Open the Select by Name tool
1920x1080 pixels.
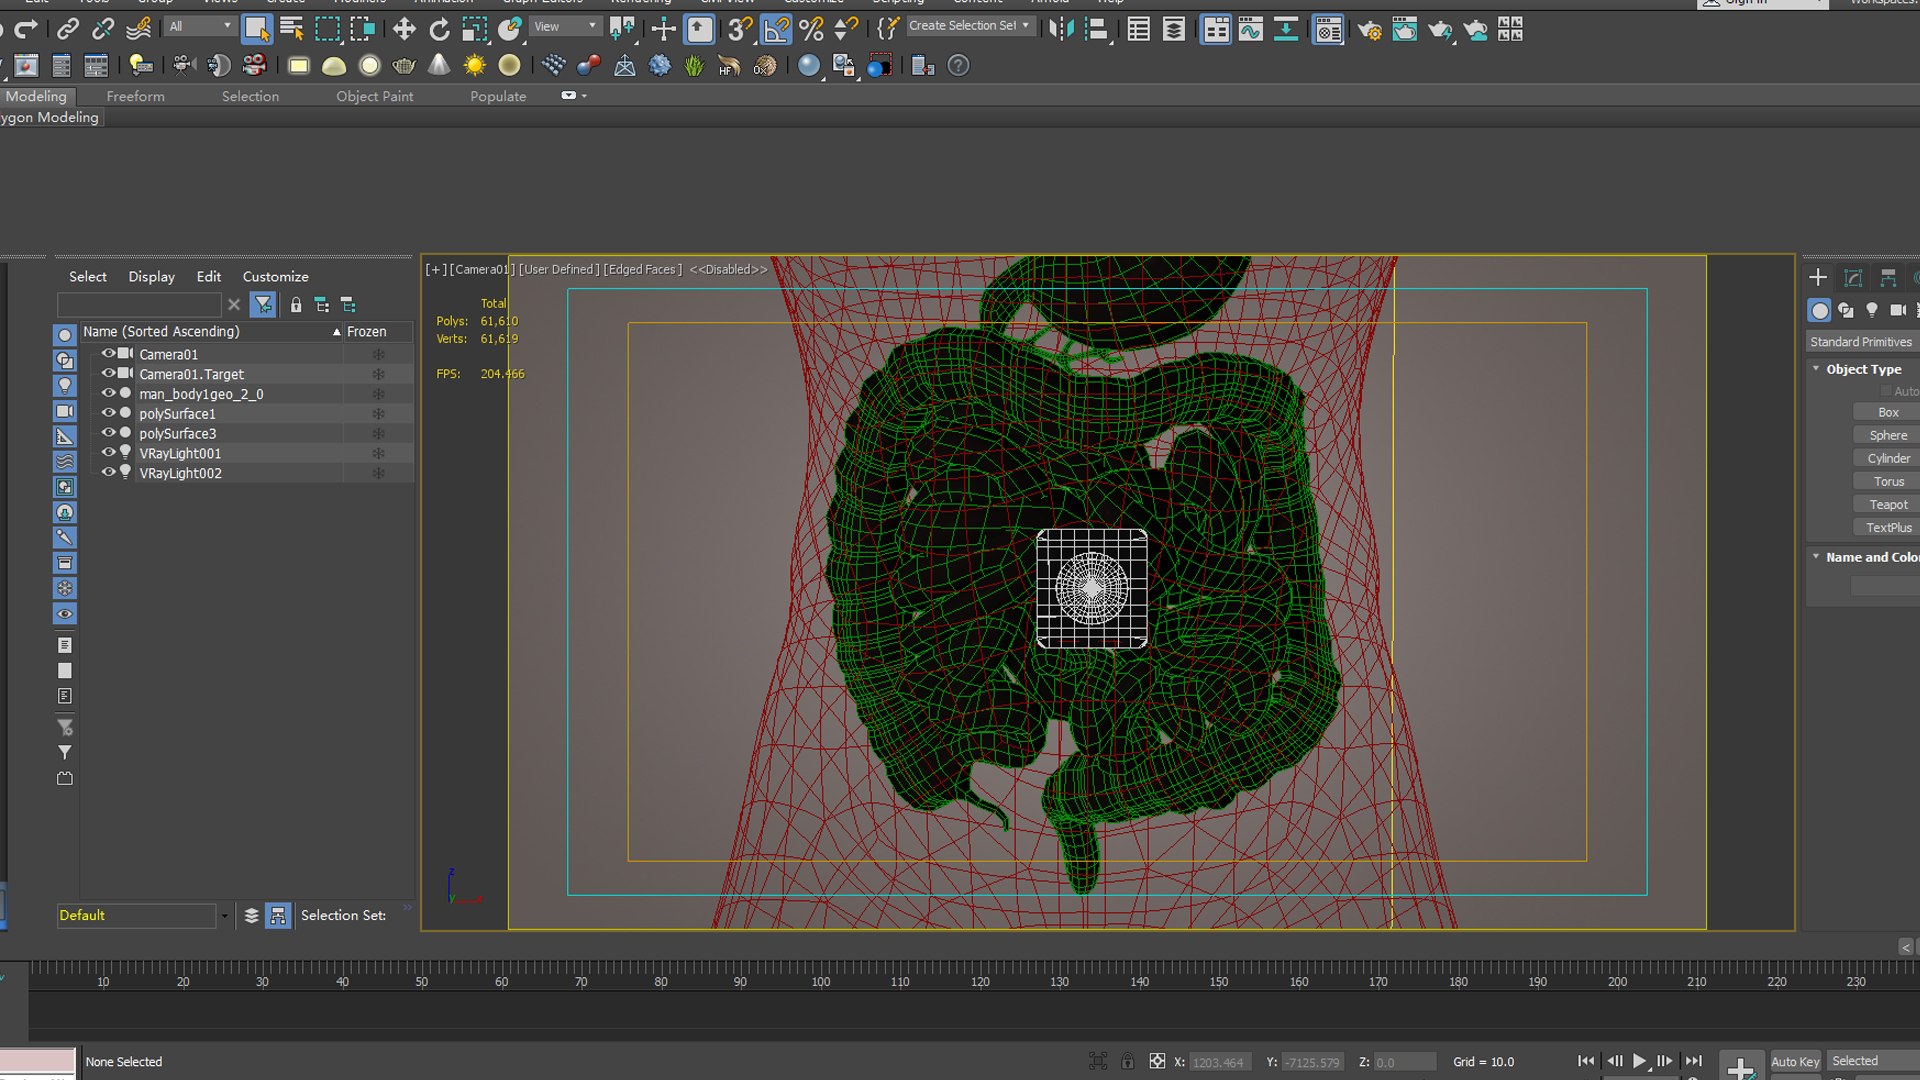point(292,29)
